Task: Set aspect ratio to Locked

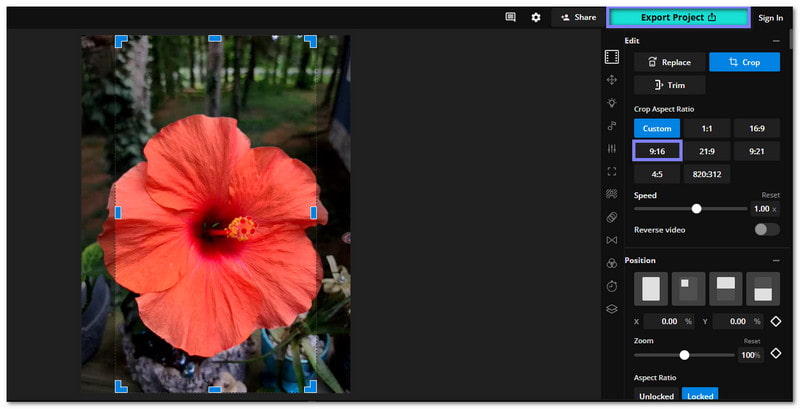Action: point(700,396)
